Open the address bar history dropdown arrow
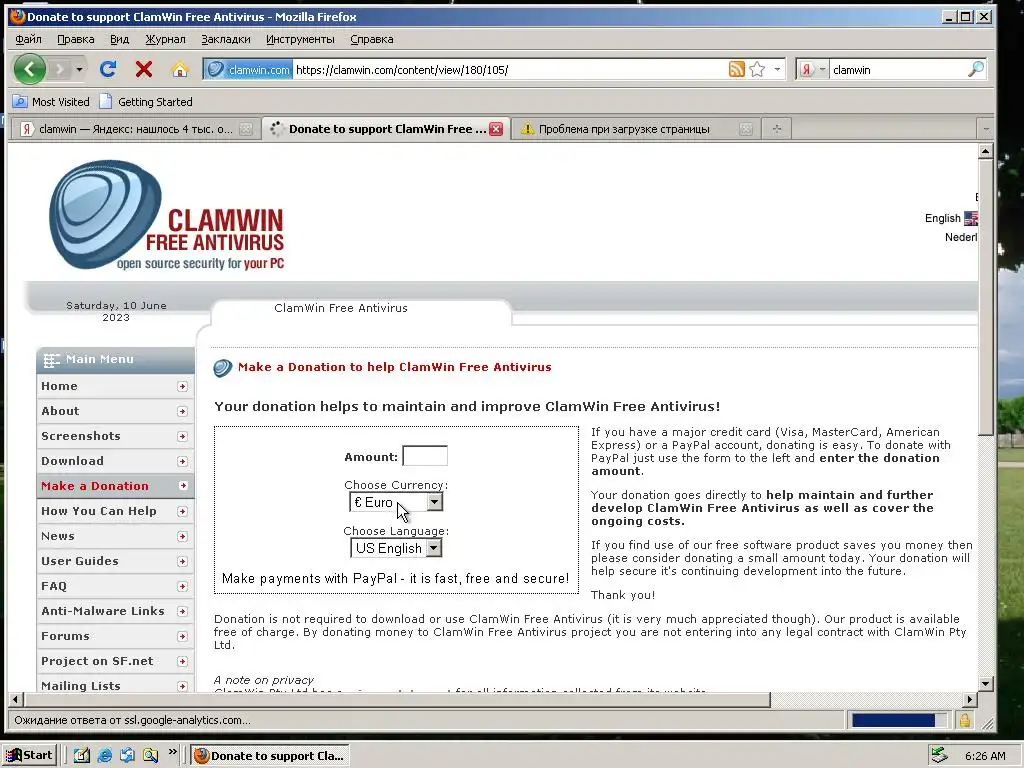Viewport: 1024px width, 768px height. [x=777, y=69]
